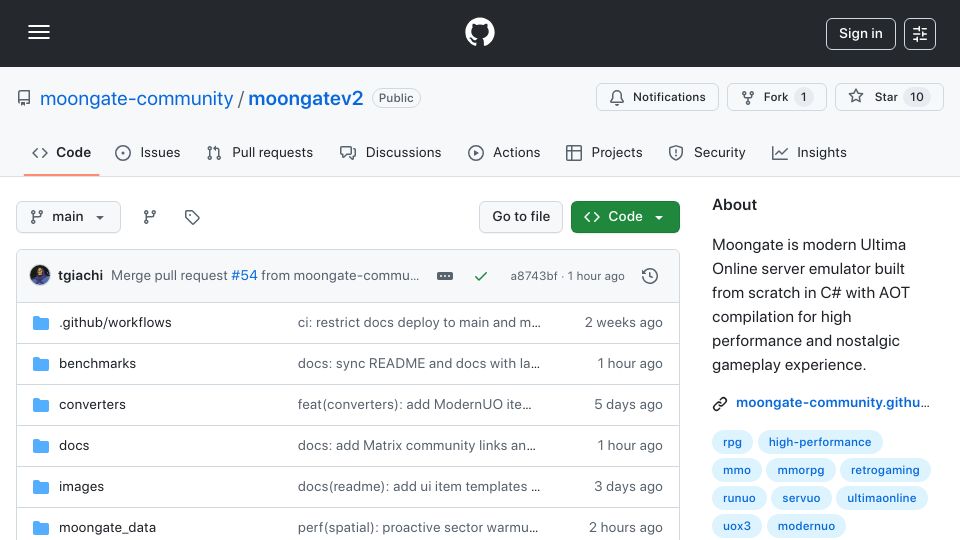Select the mmorpg topic tag

pyautogui.click(x=801, y=470)
